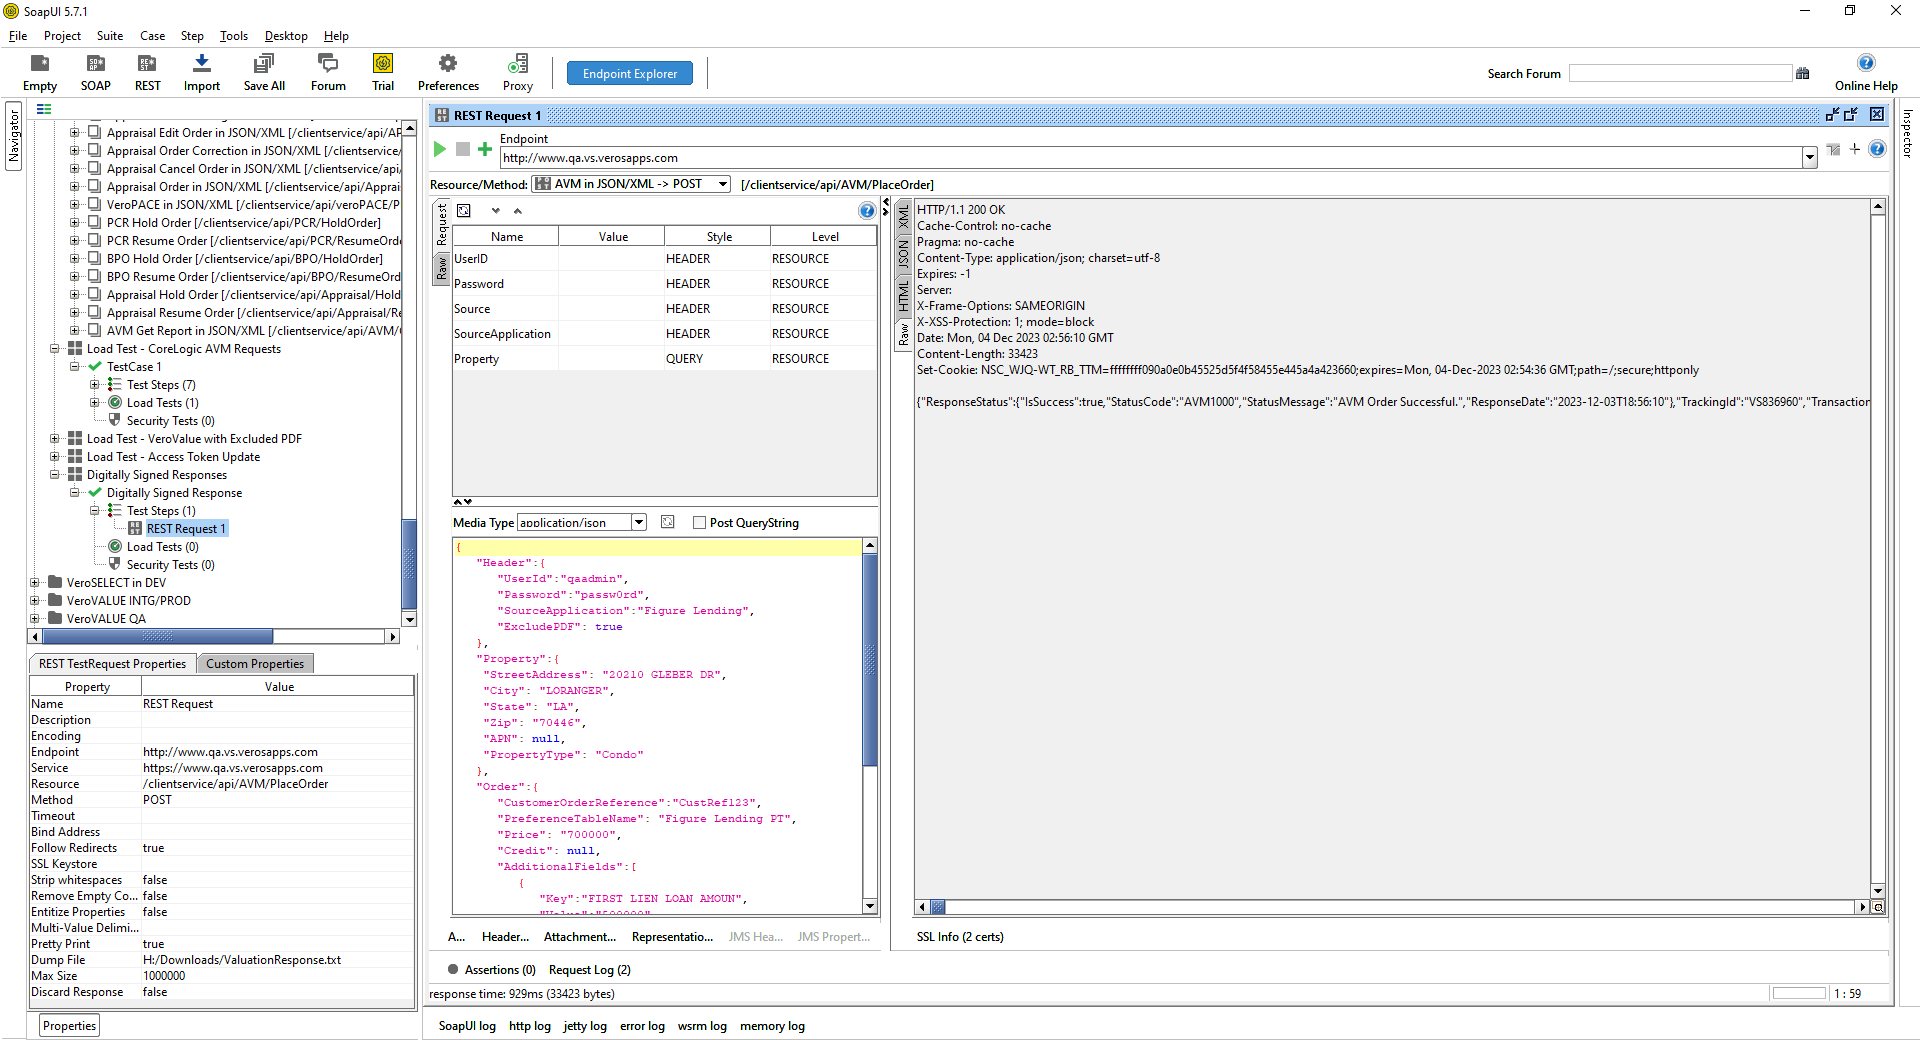Image resolution: width=1920 pixels, height=1040 pixels.
Task: Switch to the Custom Properties tab
Action: point(255,664)
